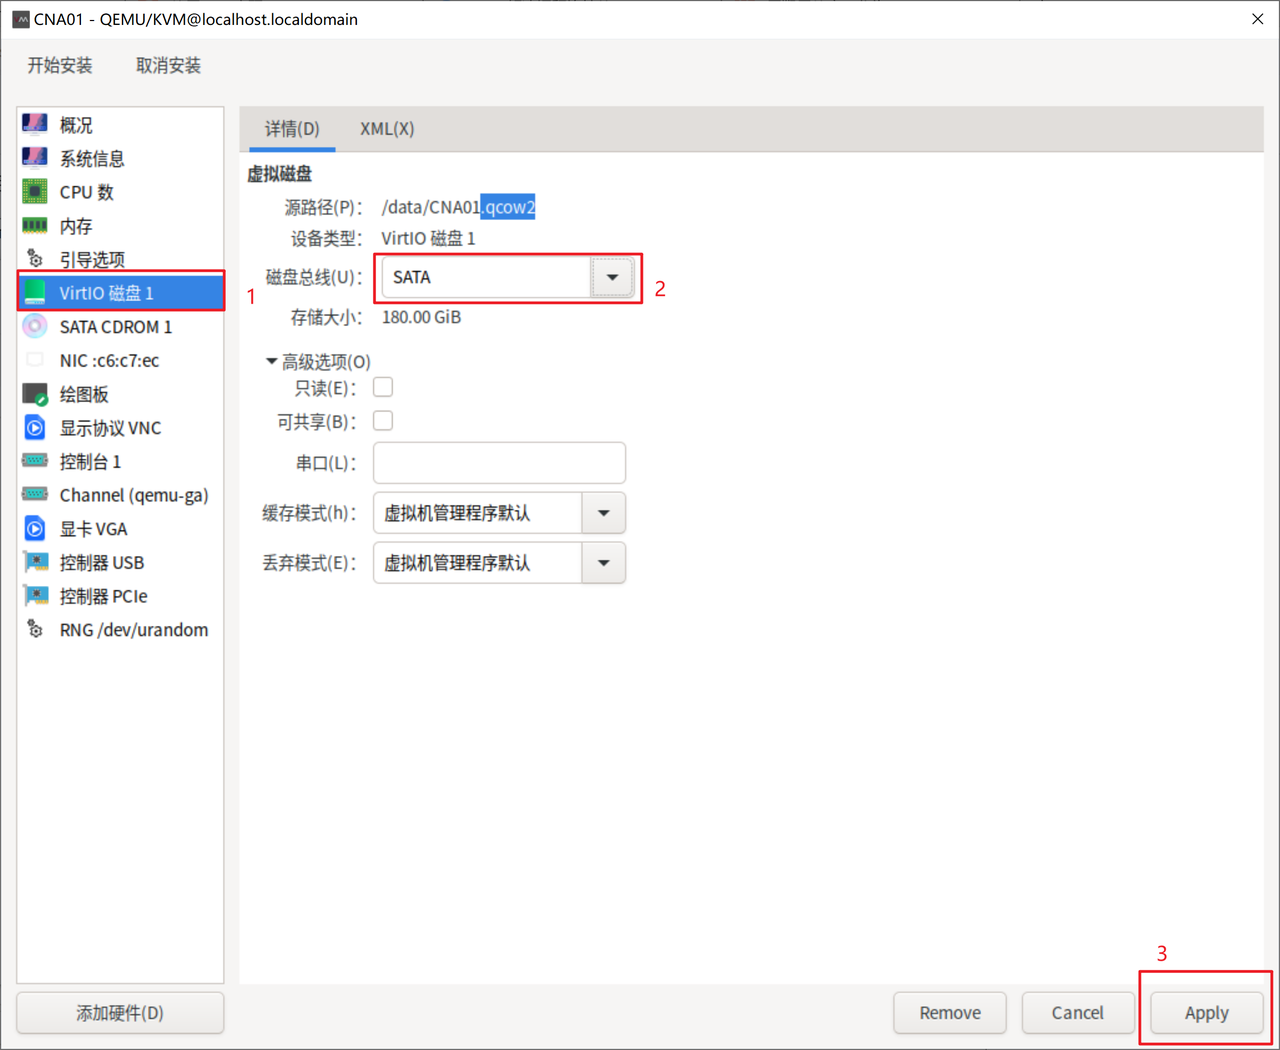Enable the 只读 read-only checkbox
This screenshot has width=1280, height=1050.
click(383, 387)
